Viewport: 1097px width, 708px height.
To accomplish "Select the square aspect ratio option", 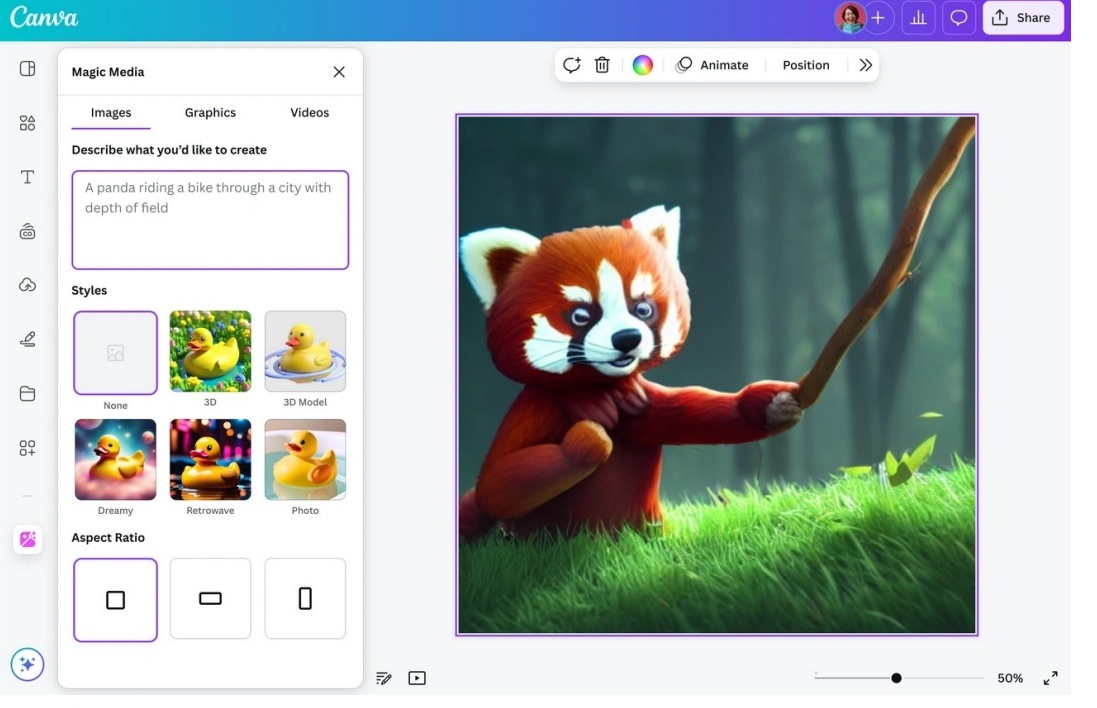I will [x=115, y=599].
